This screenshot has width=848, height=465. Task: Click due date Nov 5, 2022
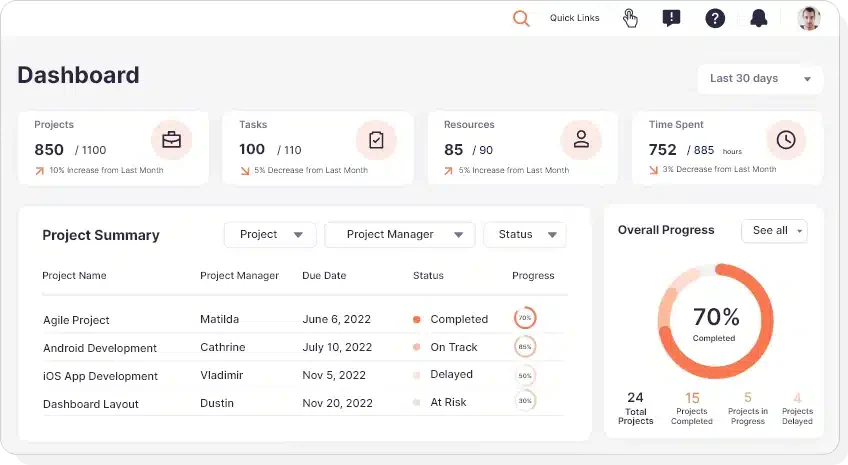pos(334,375)
